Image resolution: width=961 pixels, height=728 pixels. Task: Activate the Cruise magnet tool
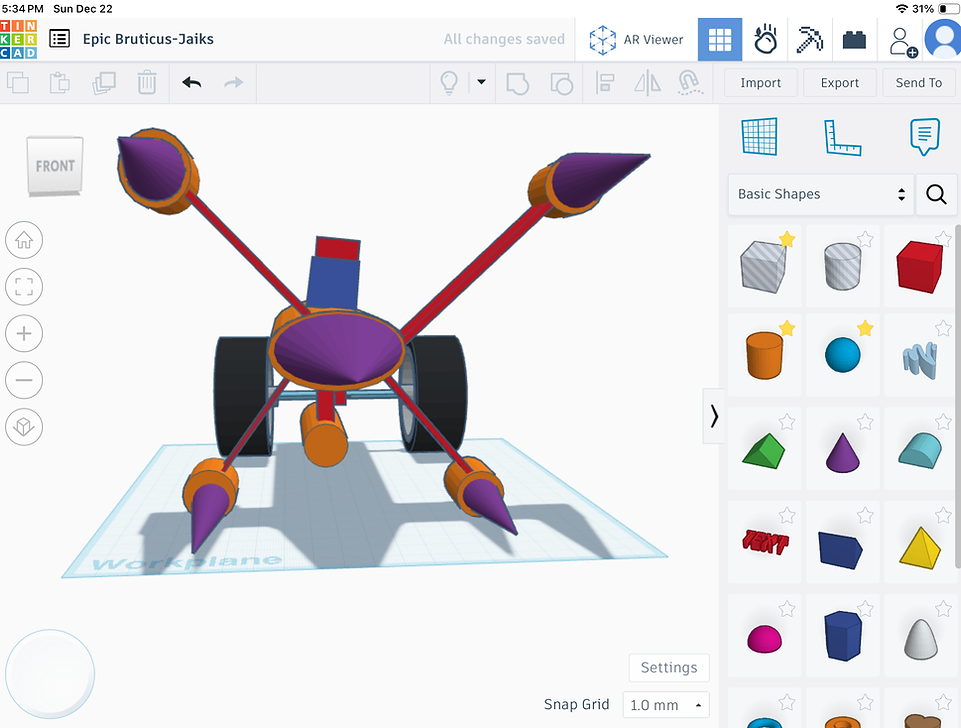pyautogui.click(x=690, y=83)
